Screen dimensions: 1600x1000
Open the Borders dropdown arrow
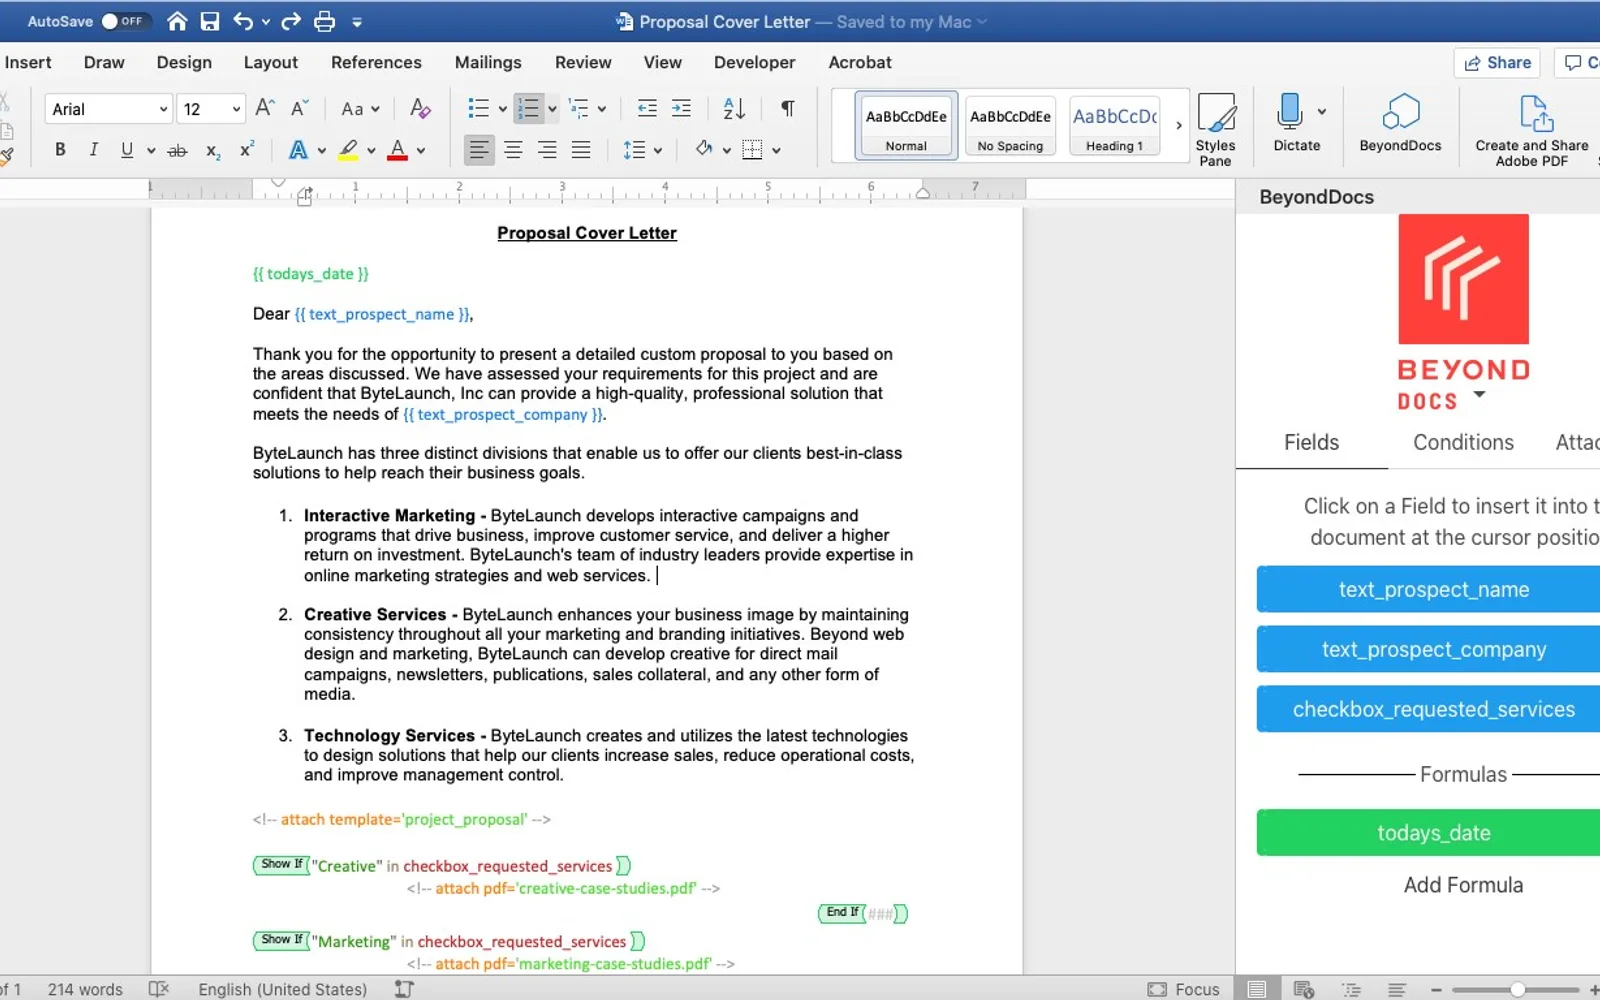[x=776, y=151]
